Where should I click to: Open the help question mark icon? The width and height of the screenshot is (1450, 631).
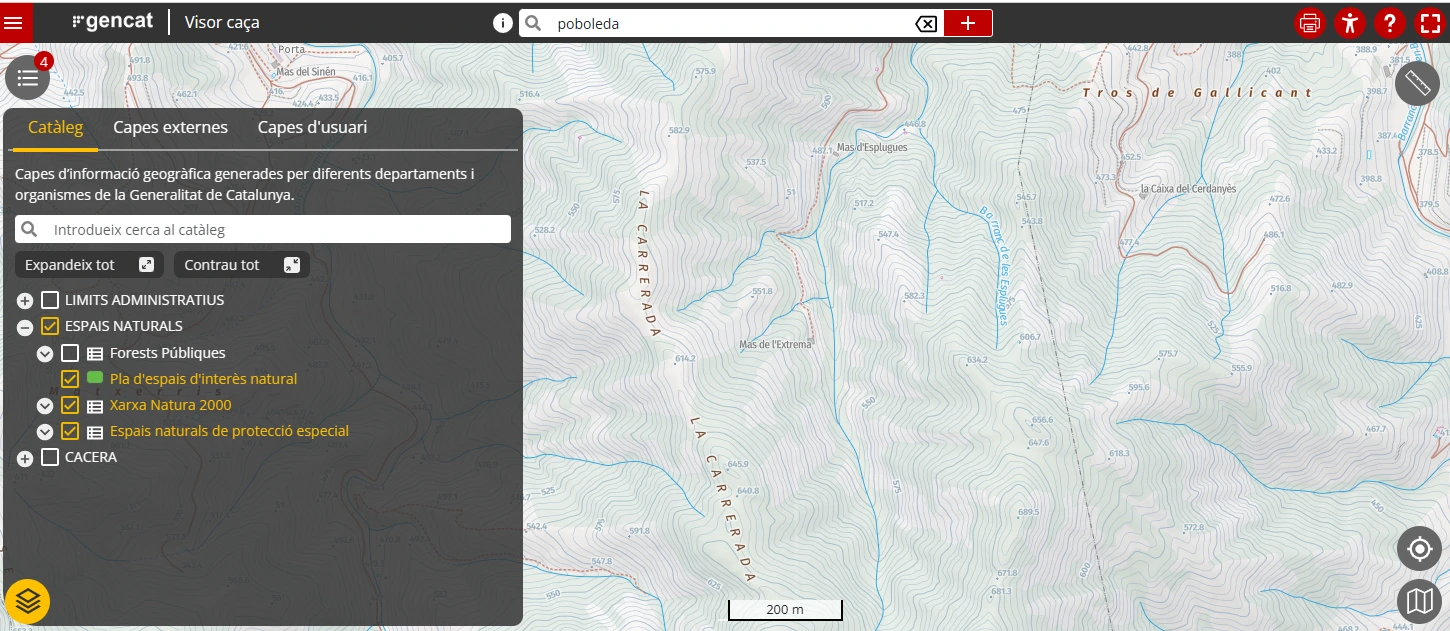pos(1390,23)
